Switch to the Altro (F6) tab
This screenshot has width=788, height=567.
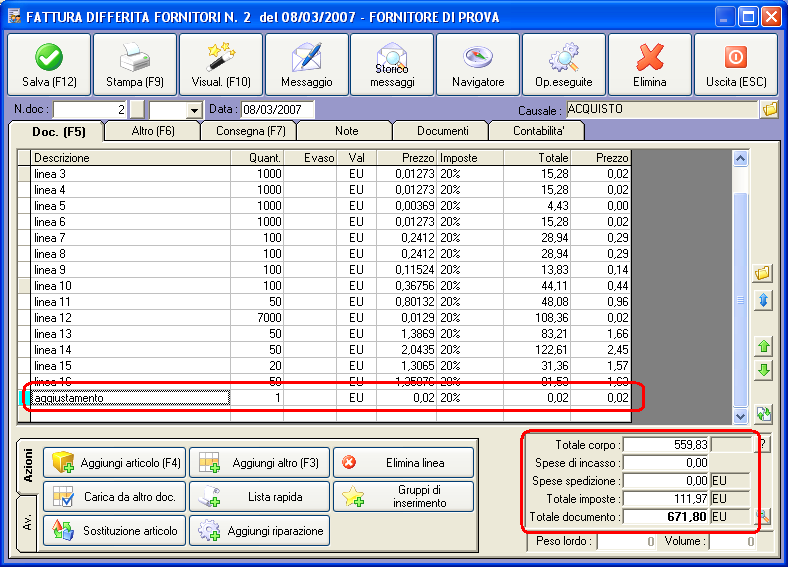tap(153, 131)
